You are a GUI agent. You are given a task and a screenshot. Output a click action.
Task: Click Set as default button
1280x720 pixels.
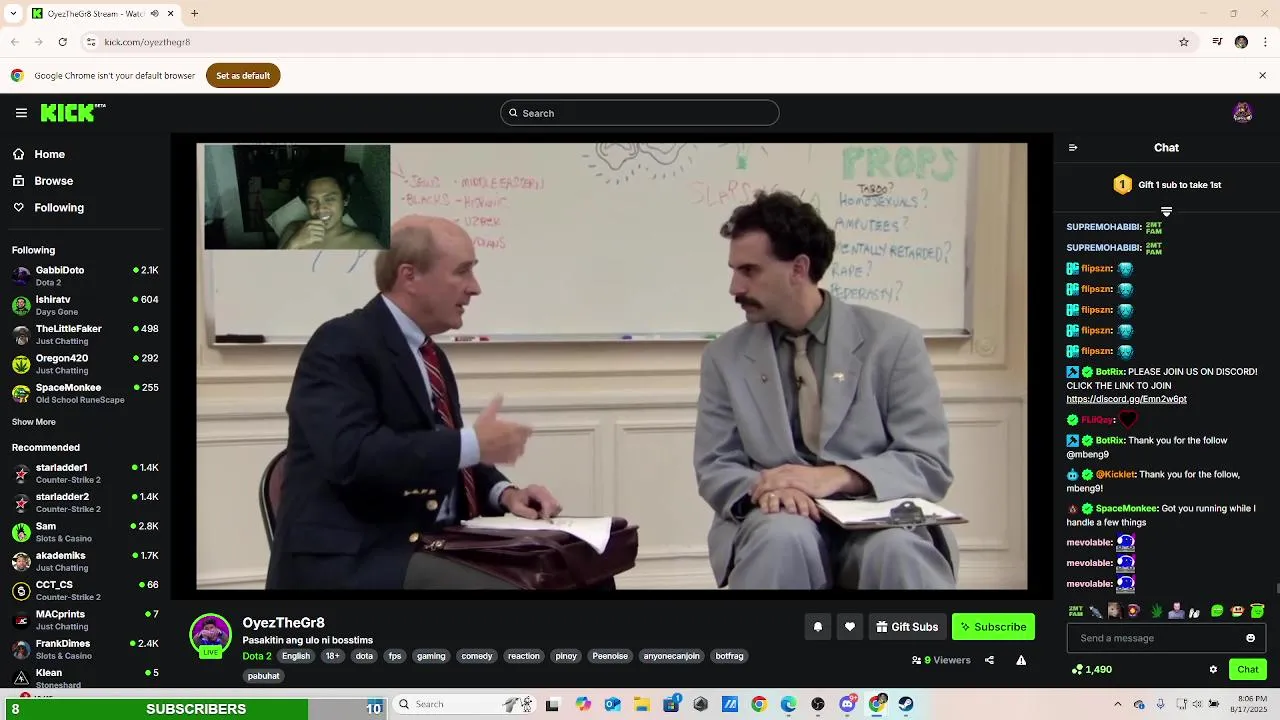tap(243, 76)
